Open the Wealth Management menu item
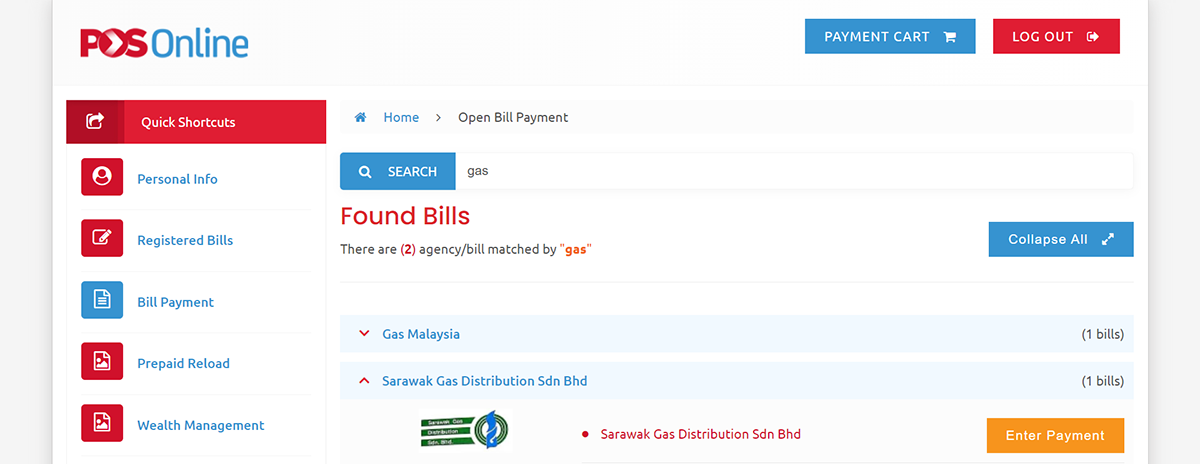This screenshot has width=1200, height=464. click(201, 425)
